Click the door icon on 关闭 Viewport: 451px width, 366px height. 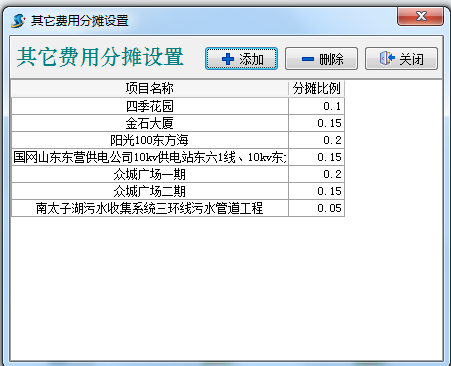(x=387, y=59)
